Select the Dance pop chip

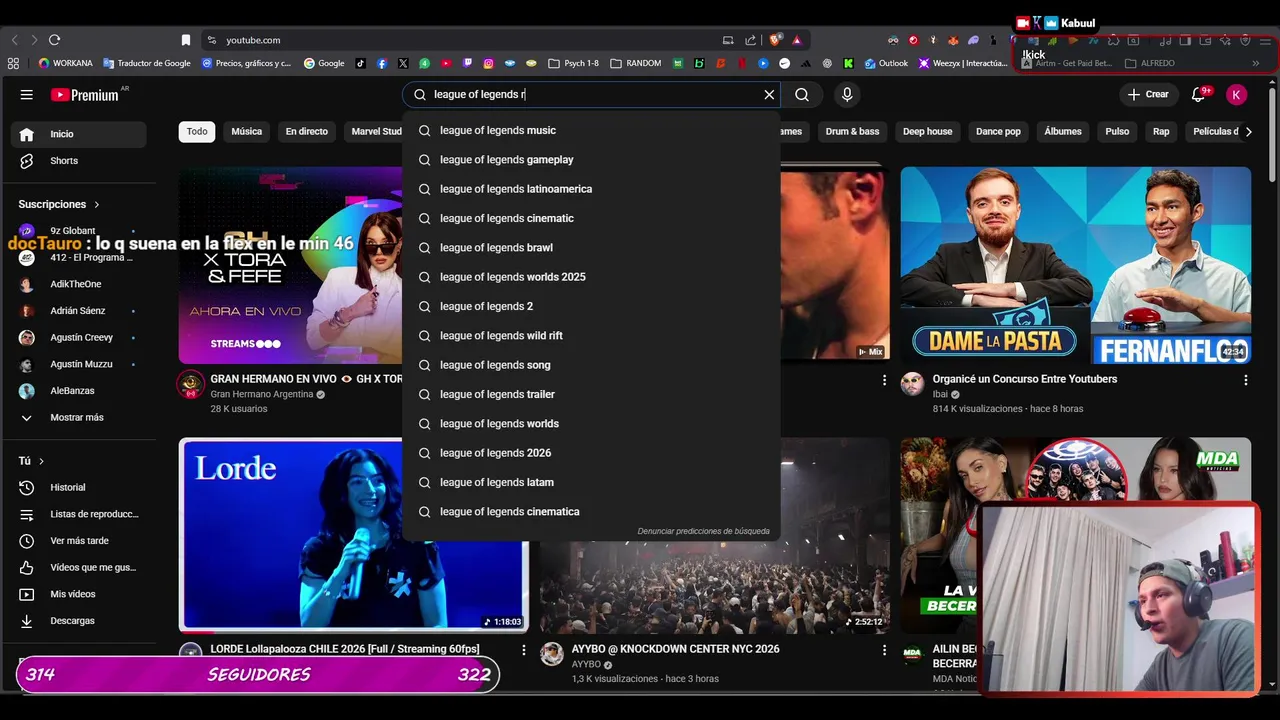[x=998, y=131]
